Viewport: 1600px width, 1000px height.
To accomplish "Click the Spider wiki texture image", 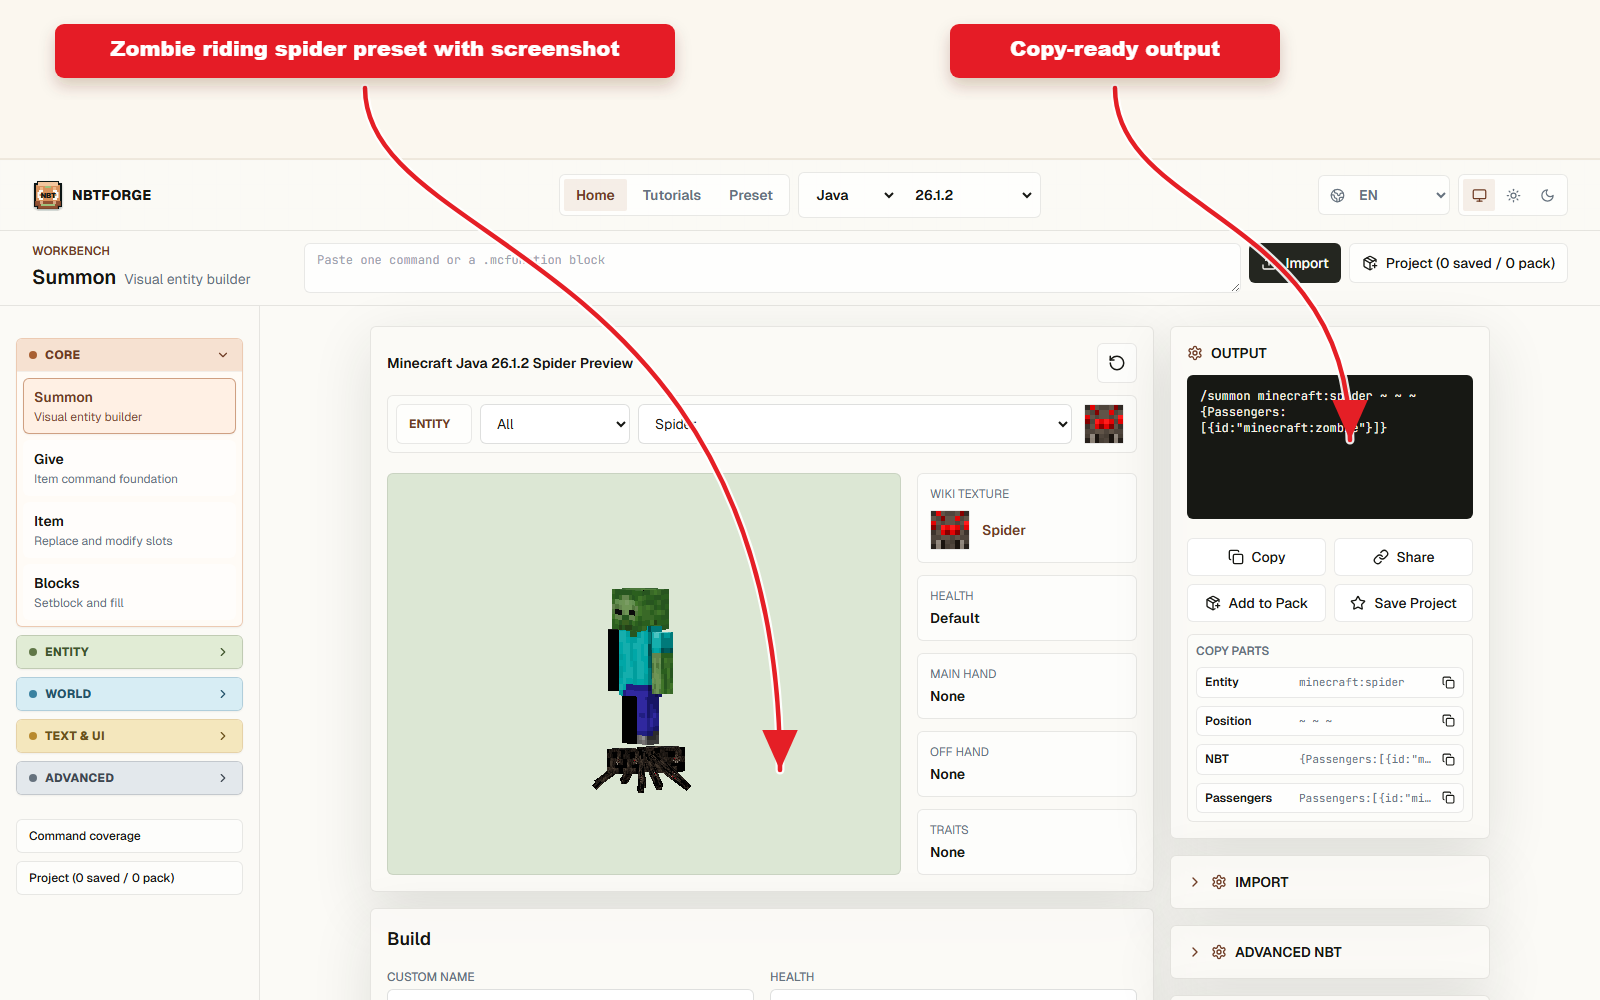I will coord(950,530).
